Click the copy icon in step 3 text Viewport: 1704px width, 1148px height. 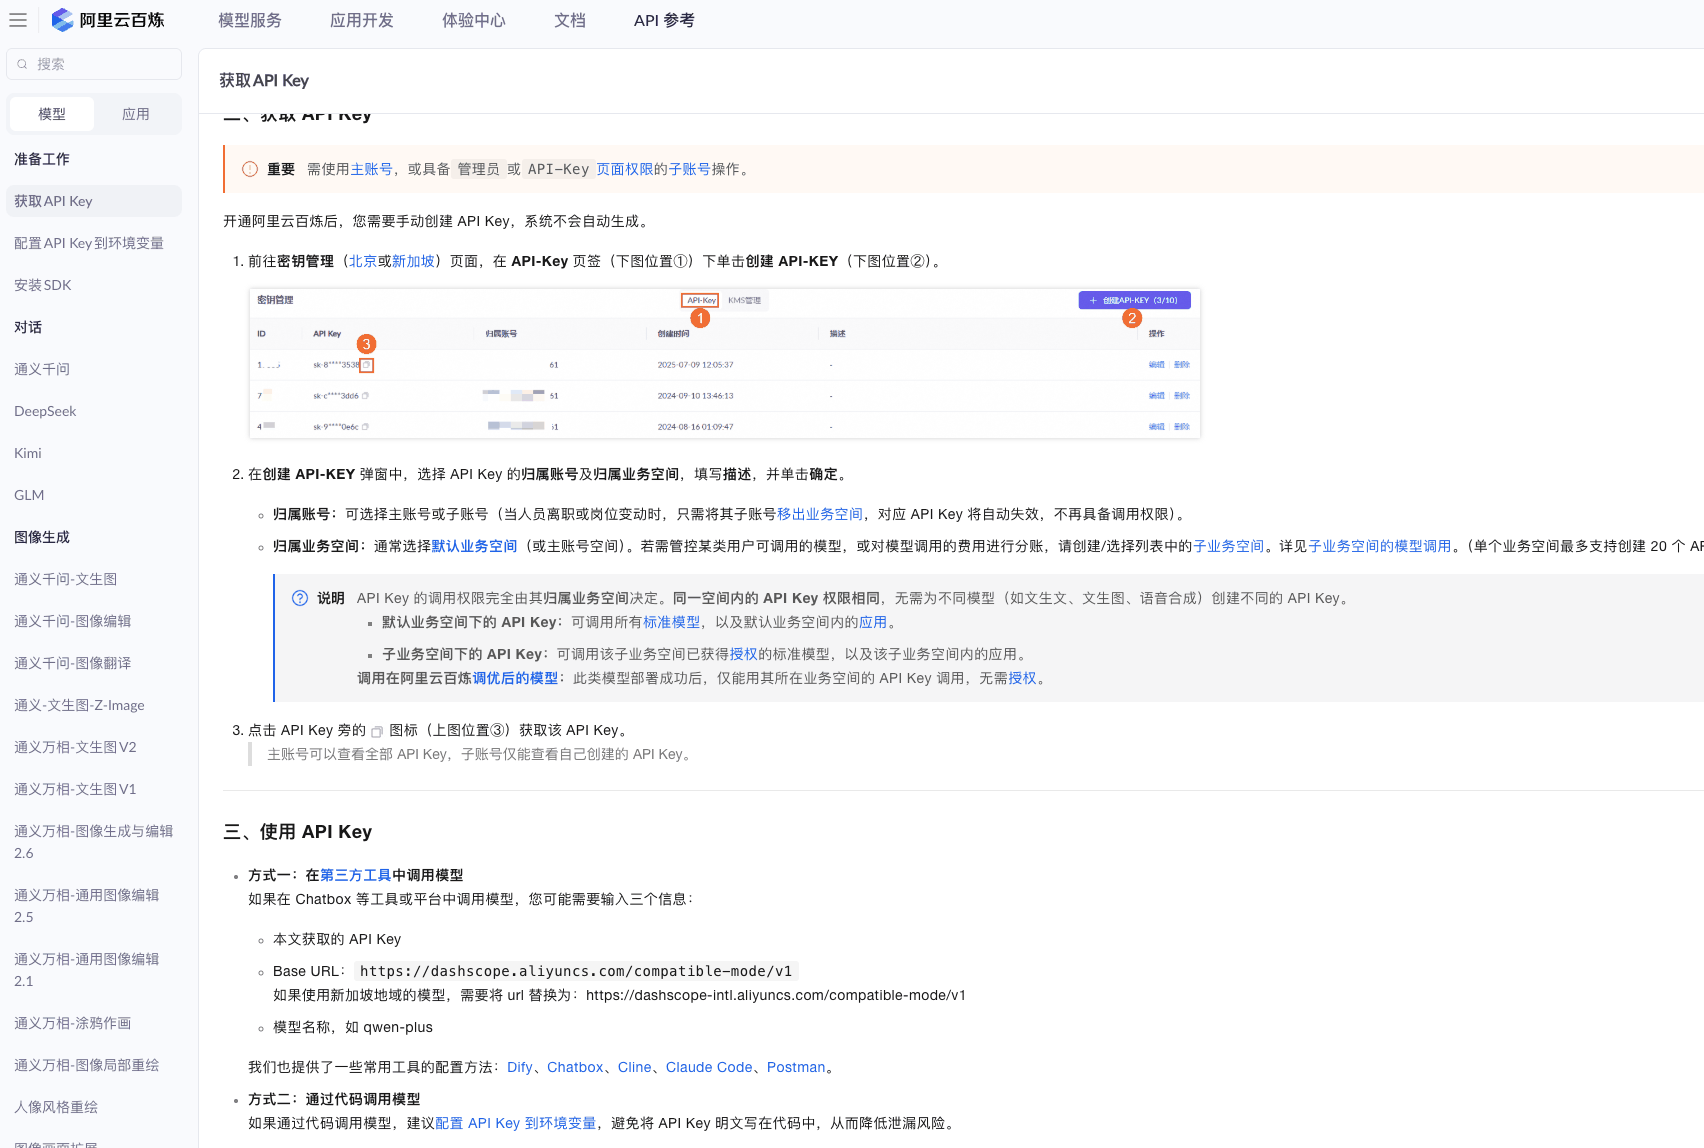(377, 731)
